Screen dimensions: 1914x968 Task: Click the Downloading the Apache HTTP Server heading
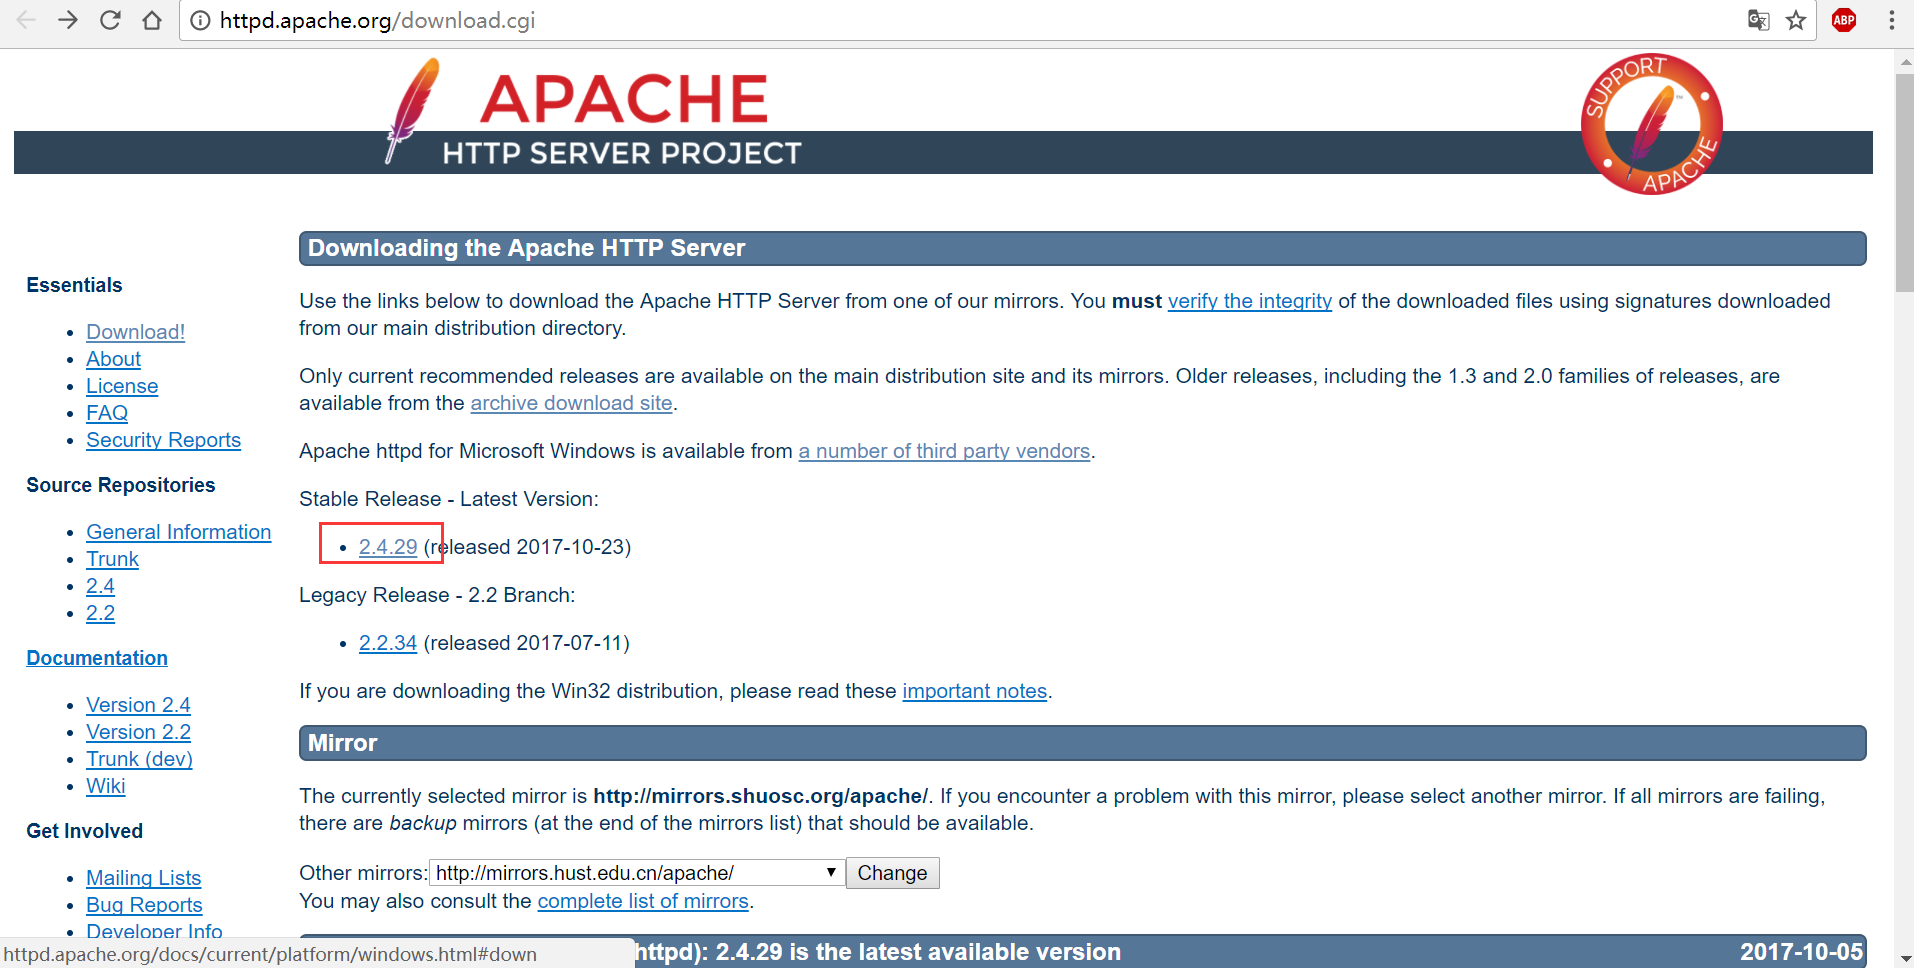[x=526, y=248]
